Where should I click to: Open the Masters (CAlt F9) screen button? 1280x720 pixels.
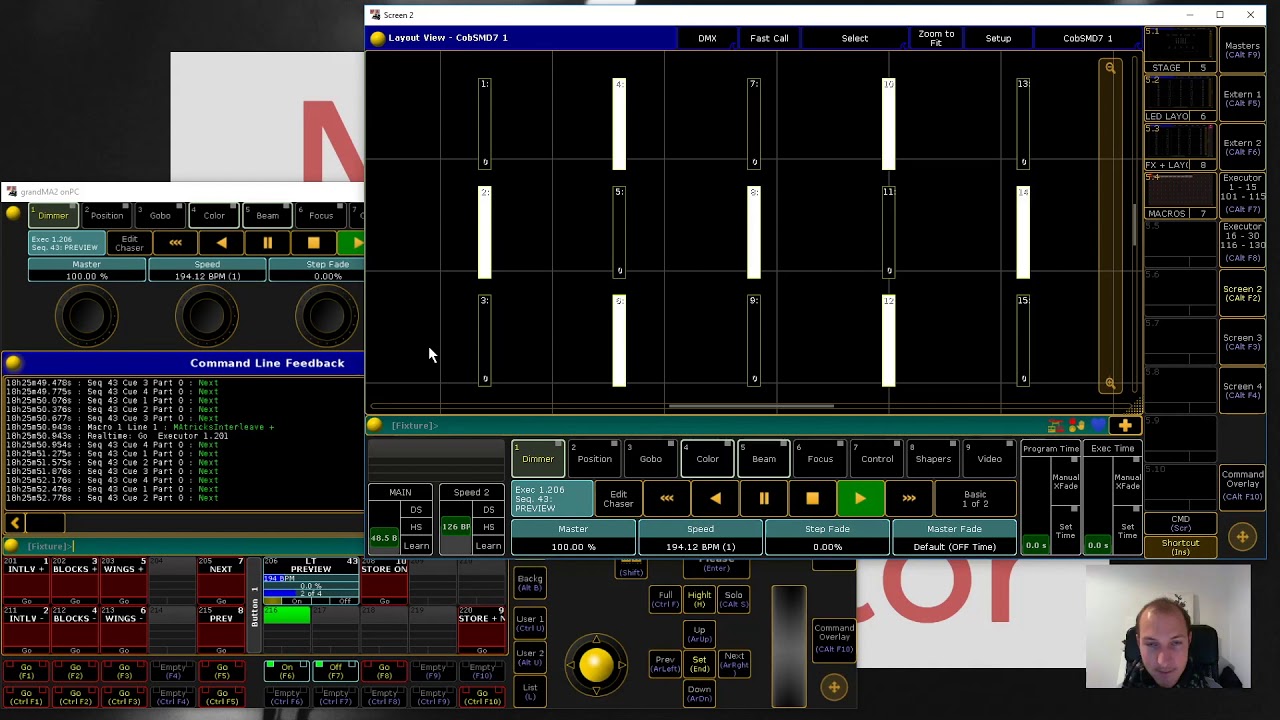pos(1242,50)
